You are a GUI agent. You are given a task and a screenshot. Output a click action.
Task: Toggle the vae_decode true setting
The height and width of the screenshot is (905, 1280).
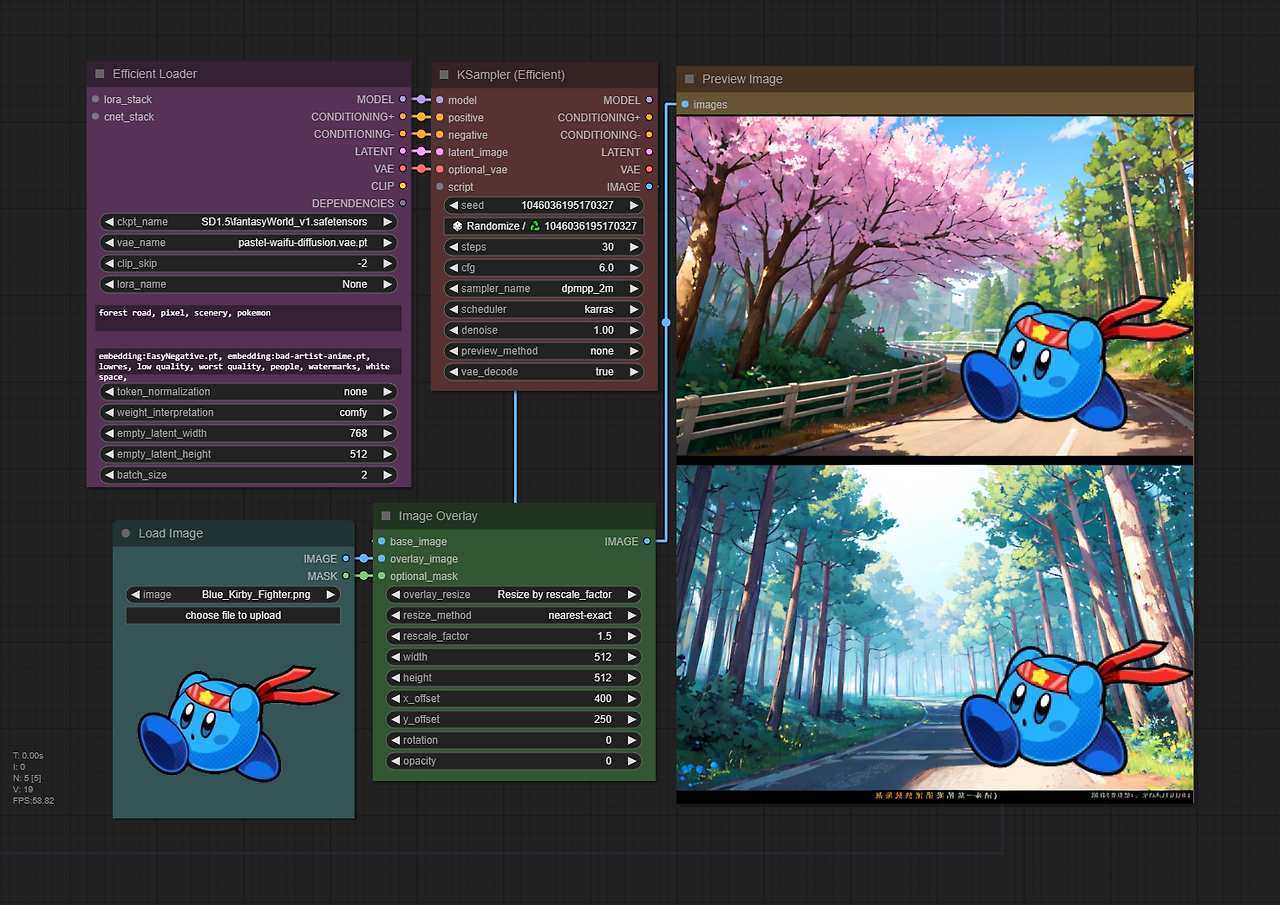tap(544, 372)
